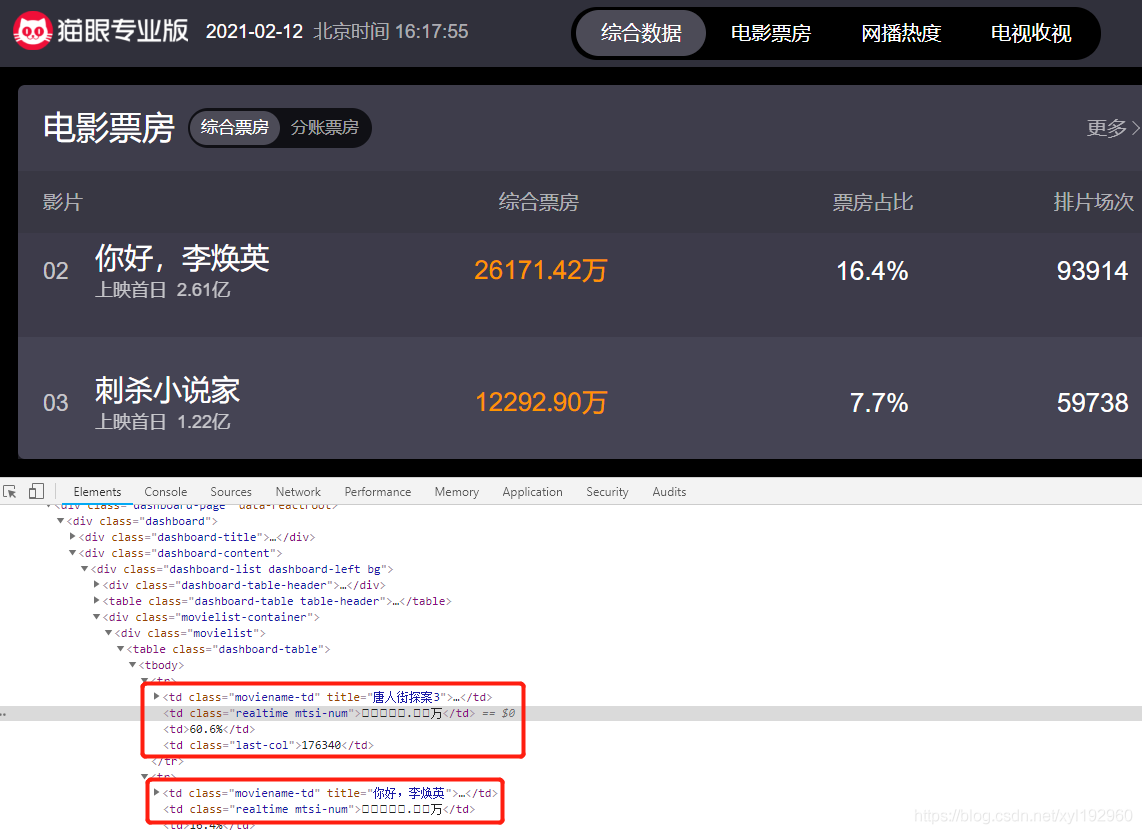
Task: Select the 综合票房 toggle option
Action: click(x=235, y=128)
